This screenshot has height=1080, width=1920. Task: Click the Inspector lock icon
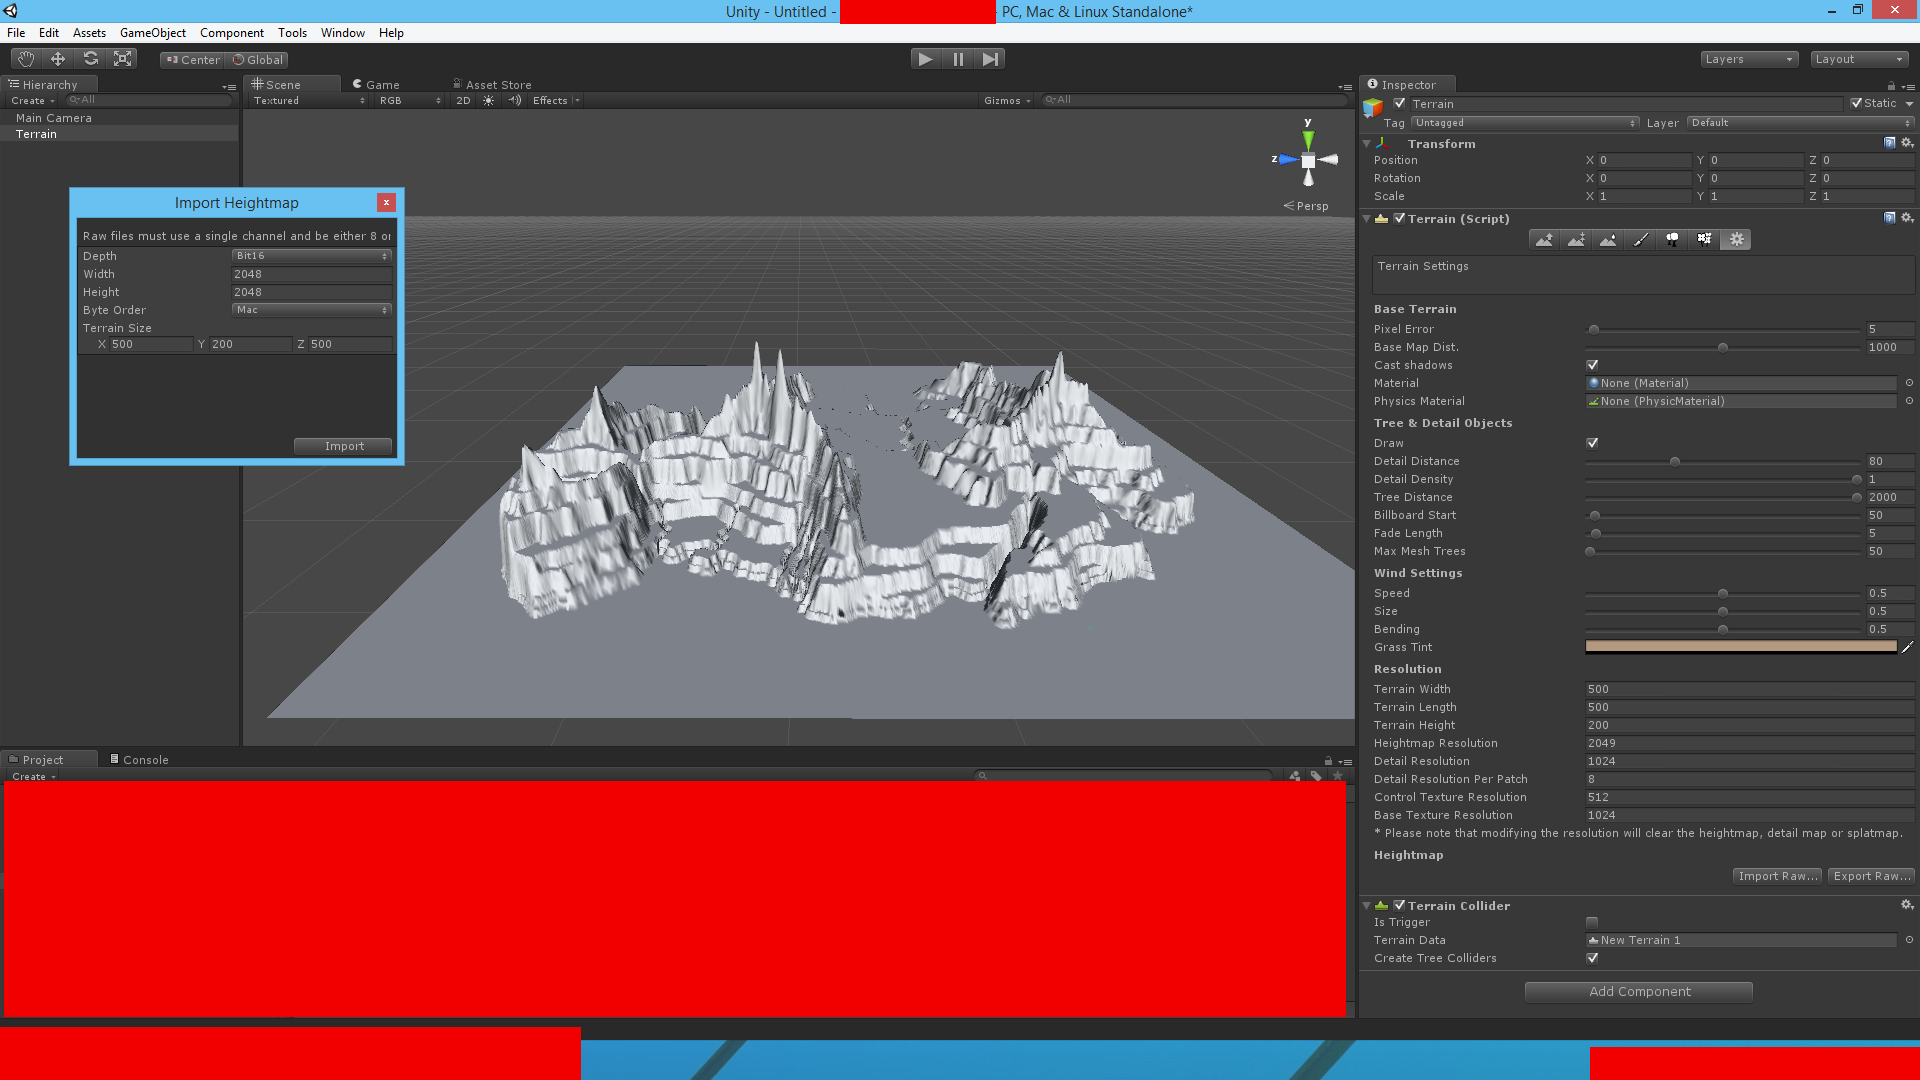coord(1891,86)
